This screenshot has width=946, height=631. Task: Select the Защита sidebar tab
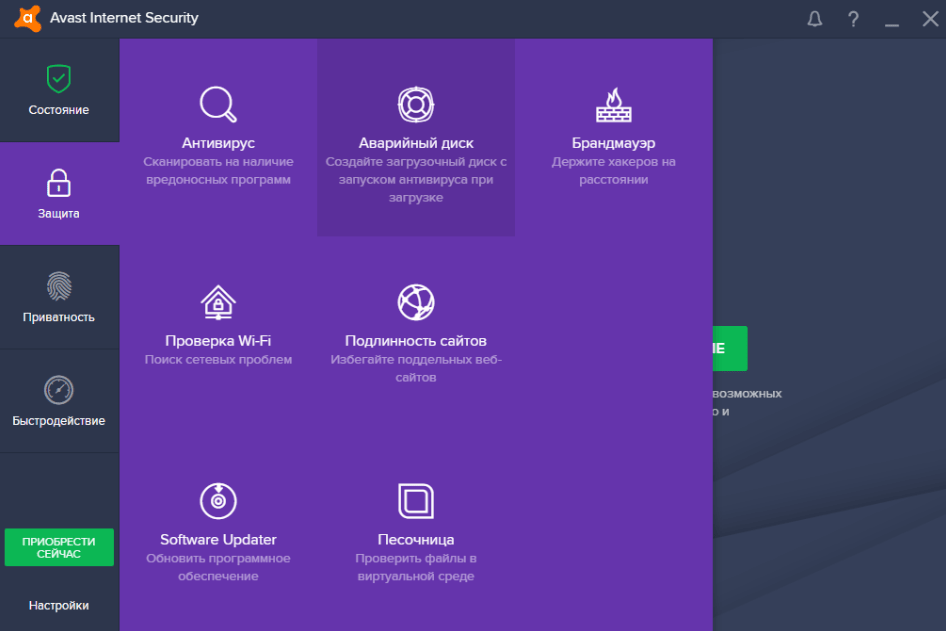point(59,194)
